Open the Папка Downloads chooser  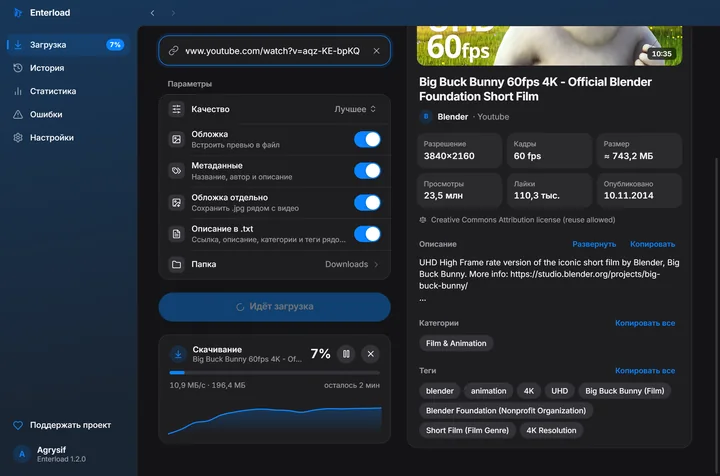[275, 264]
